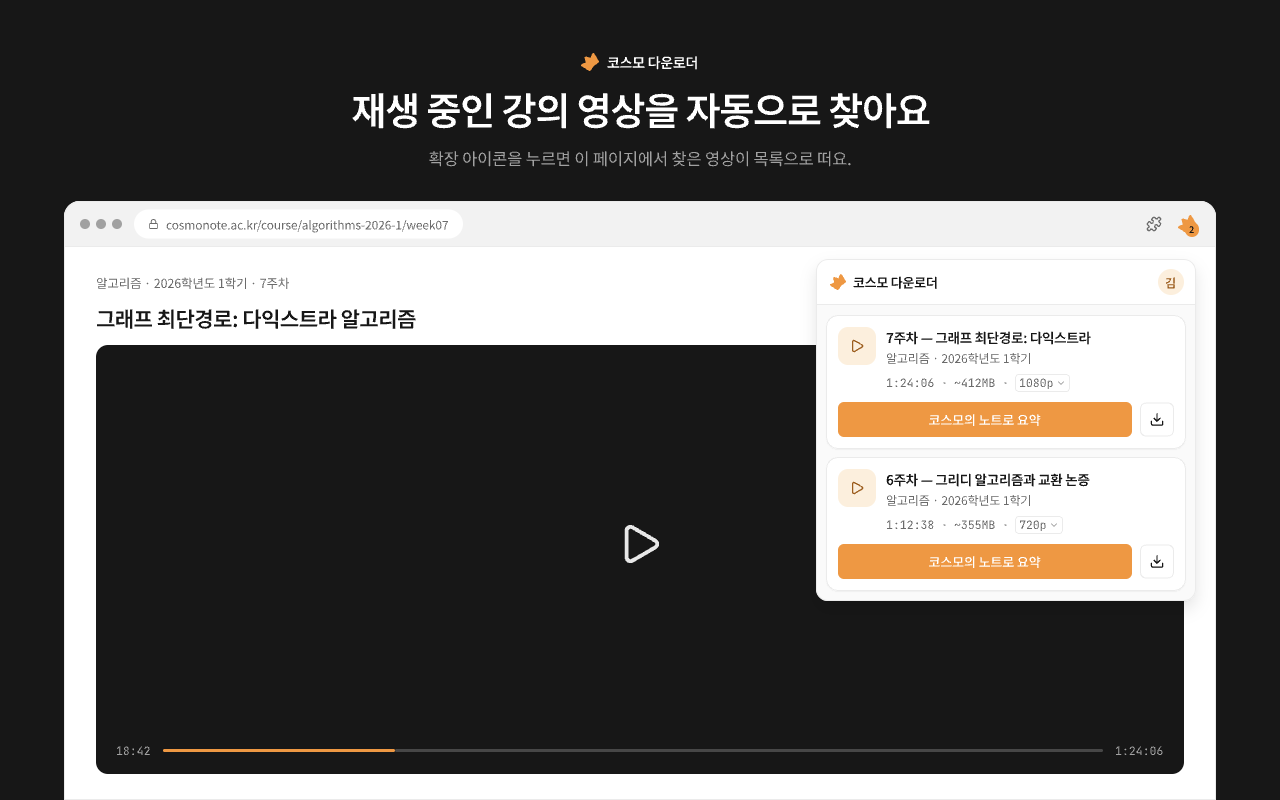Download the 7주차 다익스트라 video

point(1157,420)
